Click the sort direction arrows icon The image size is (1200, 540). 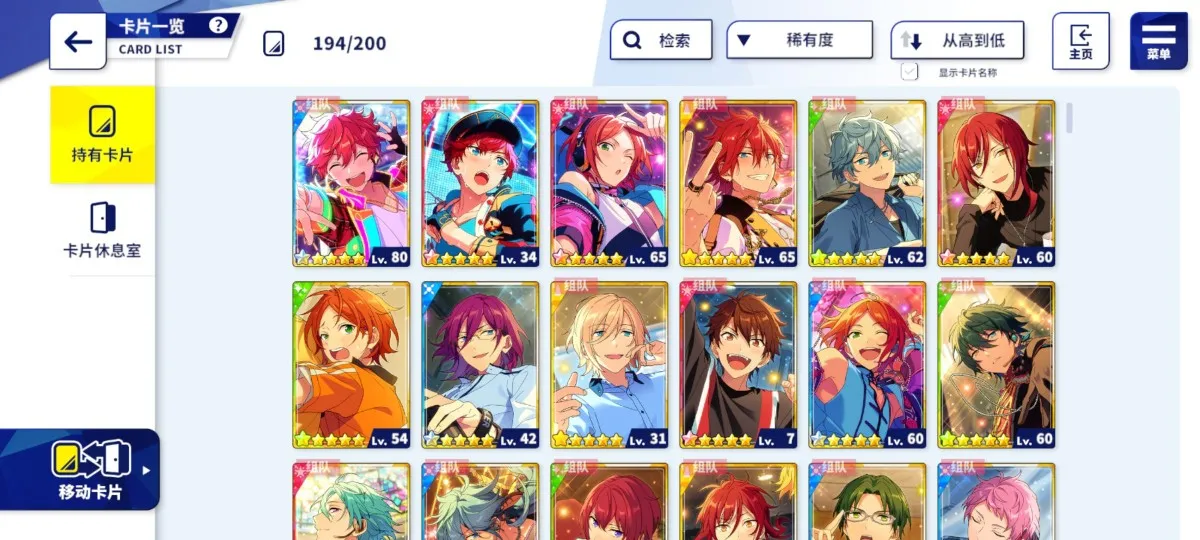tap(910, 41)
